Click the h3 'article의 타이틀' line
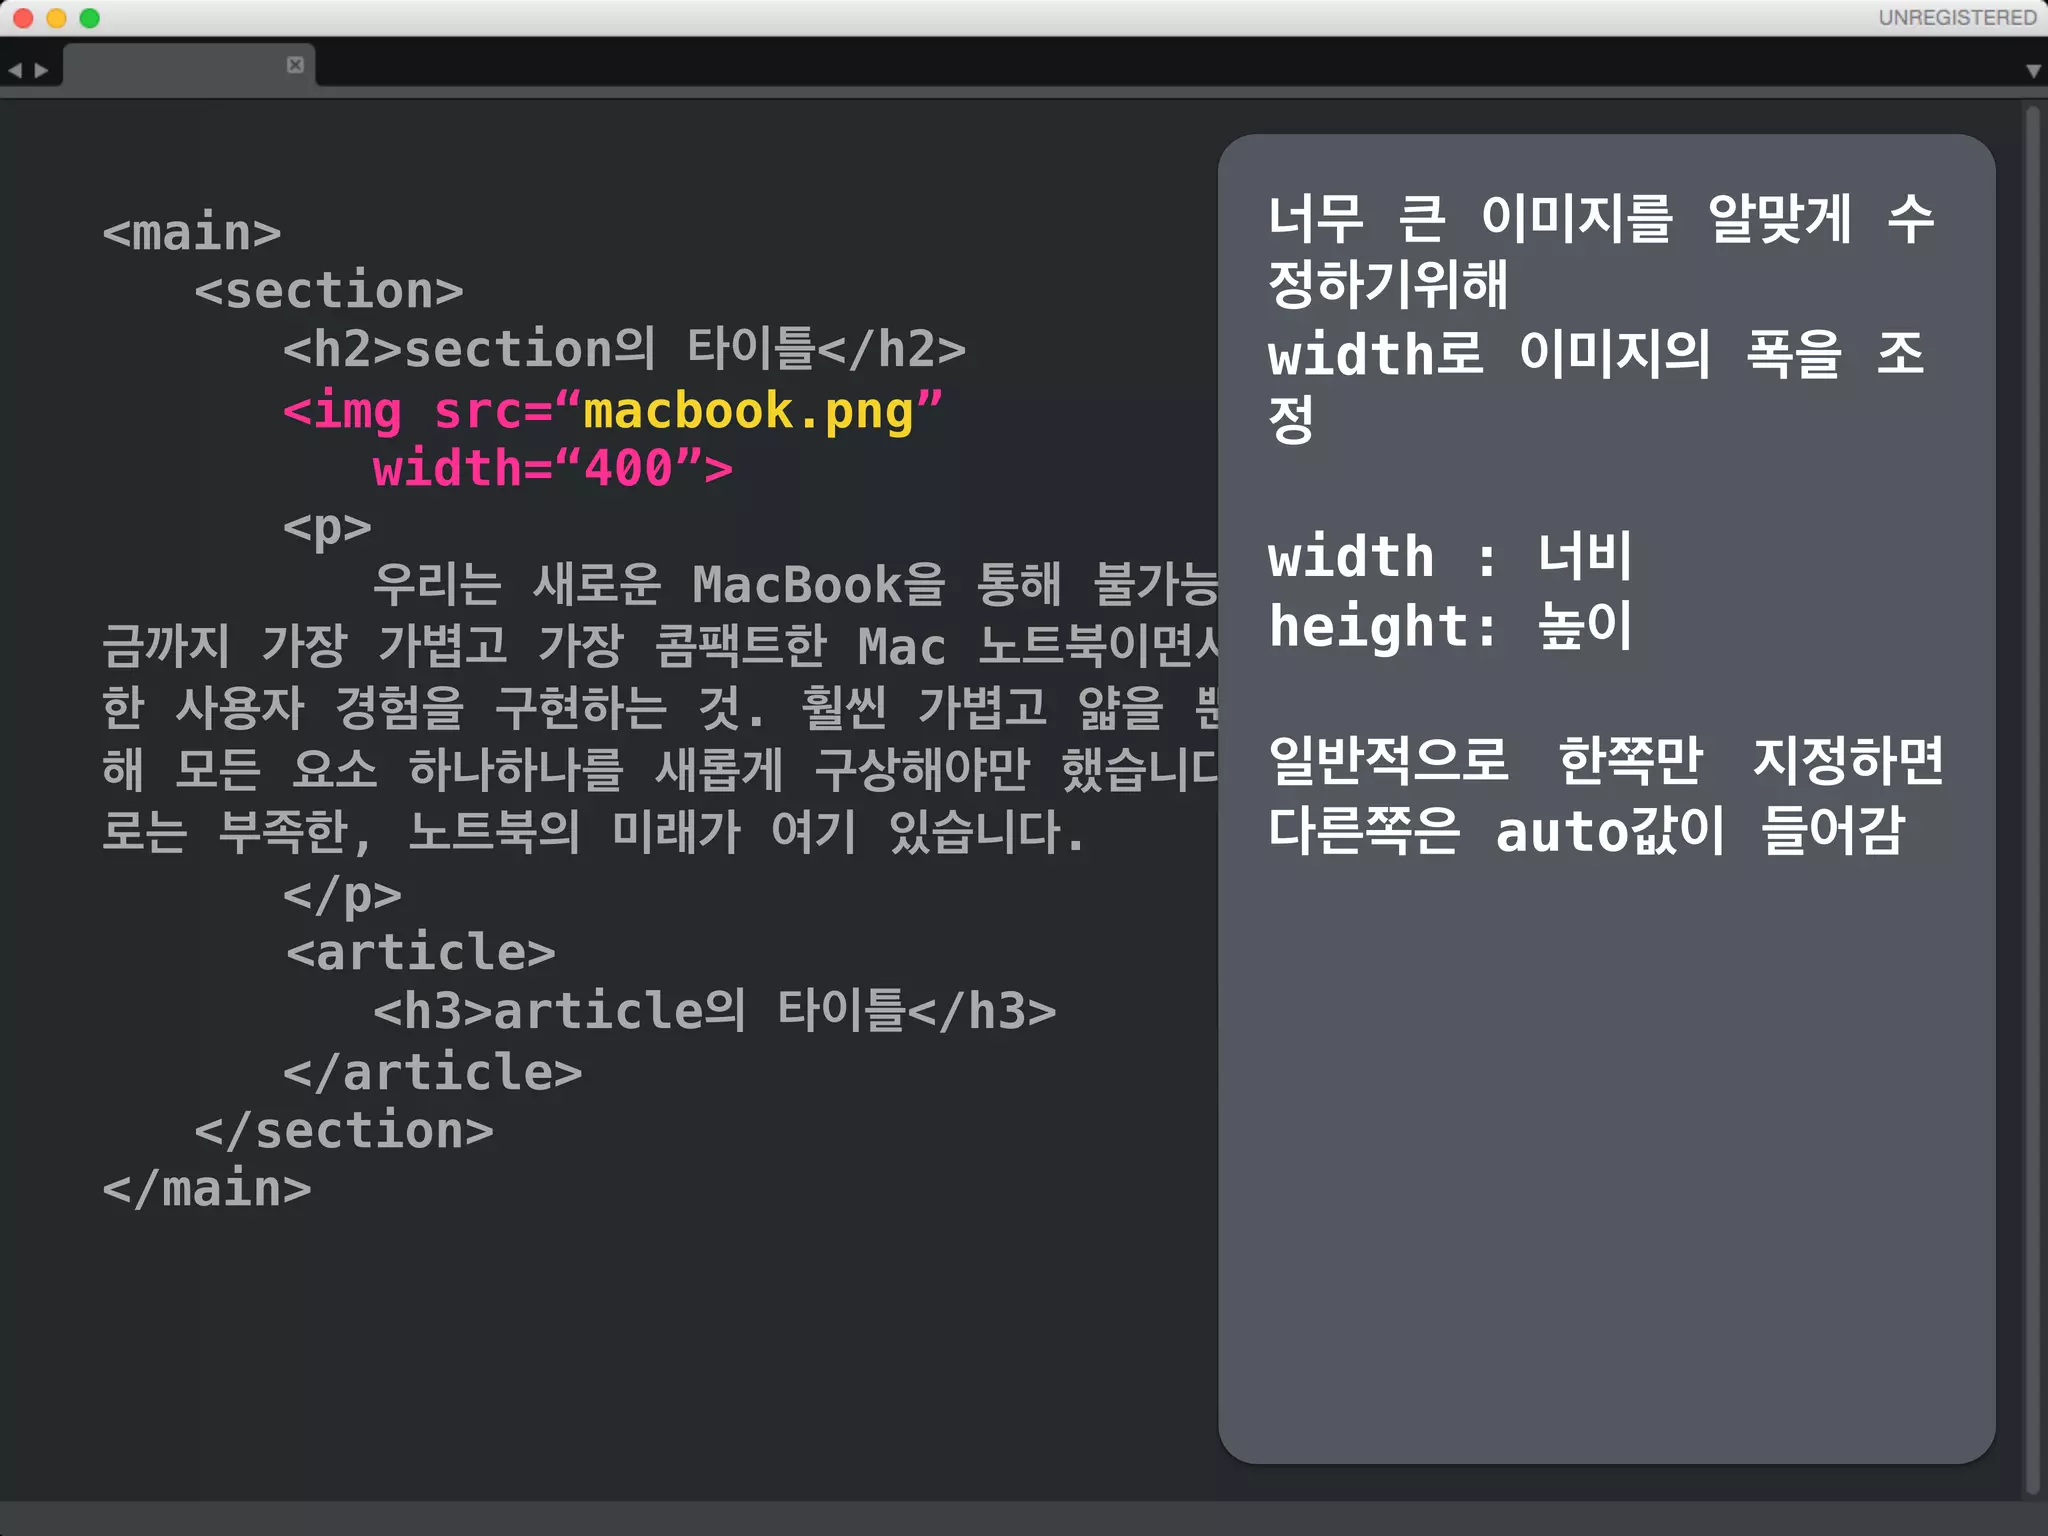The image size is (2048, 1536). point(715,1011)
